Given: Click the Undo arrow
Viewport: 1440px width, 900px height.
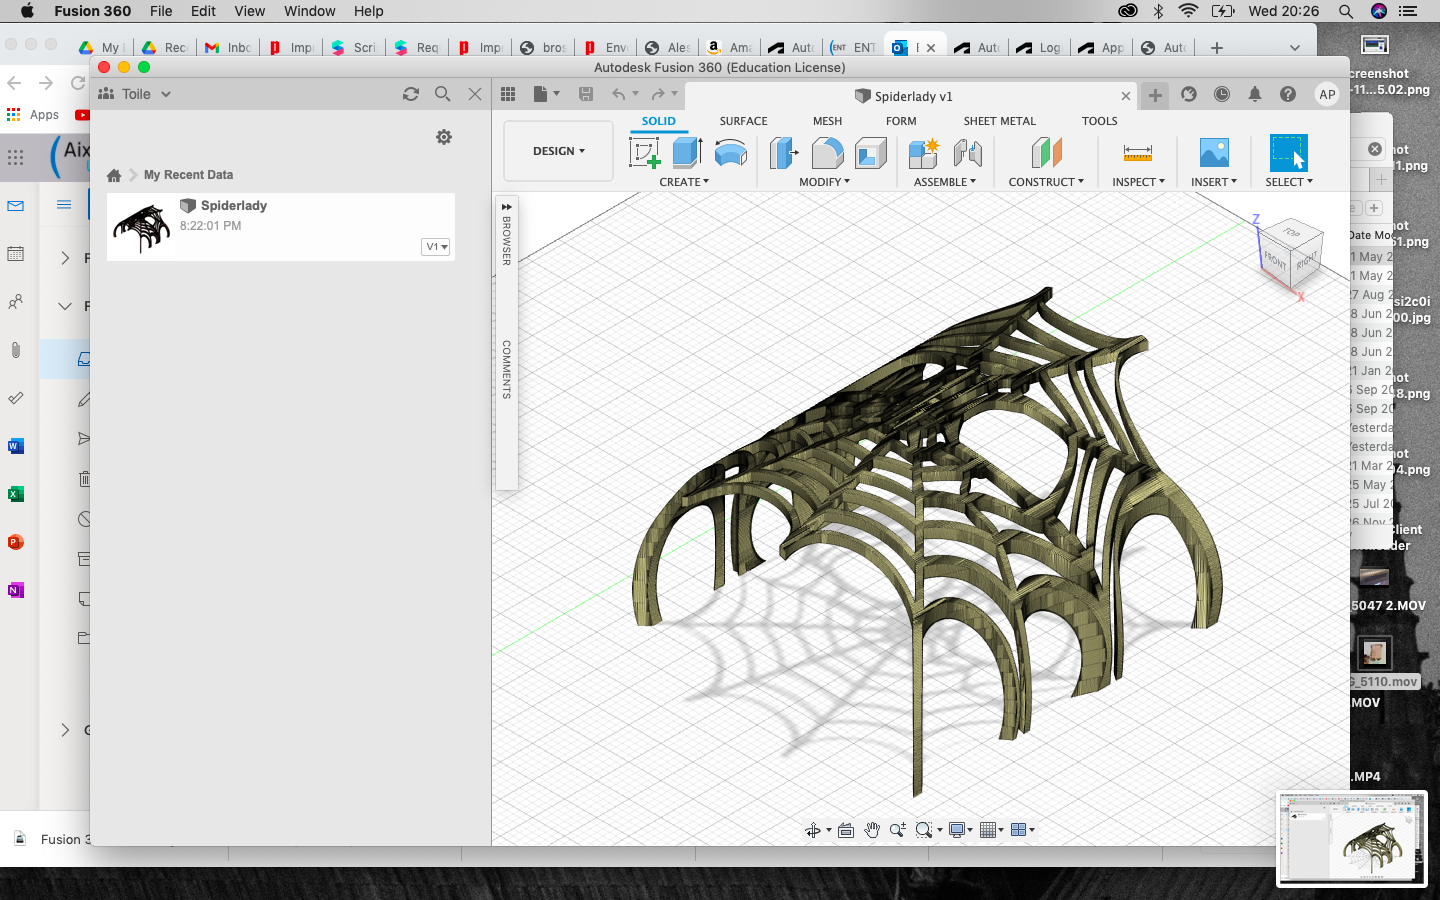Looking at the screenshot, I should [x=619, y=94].
